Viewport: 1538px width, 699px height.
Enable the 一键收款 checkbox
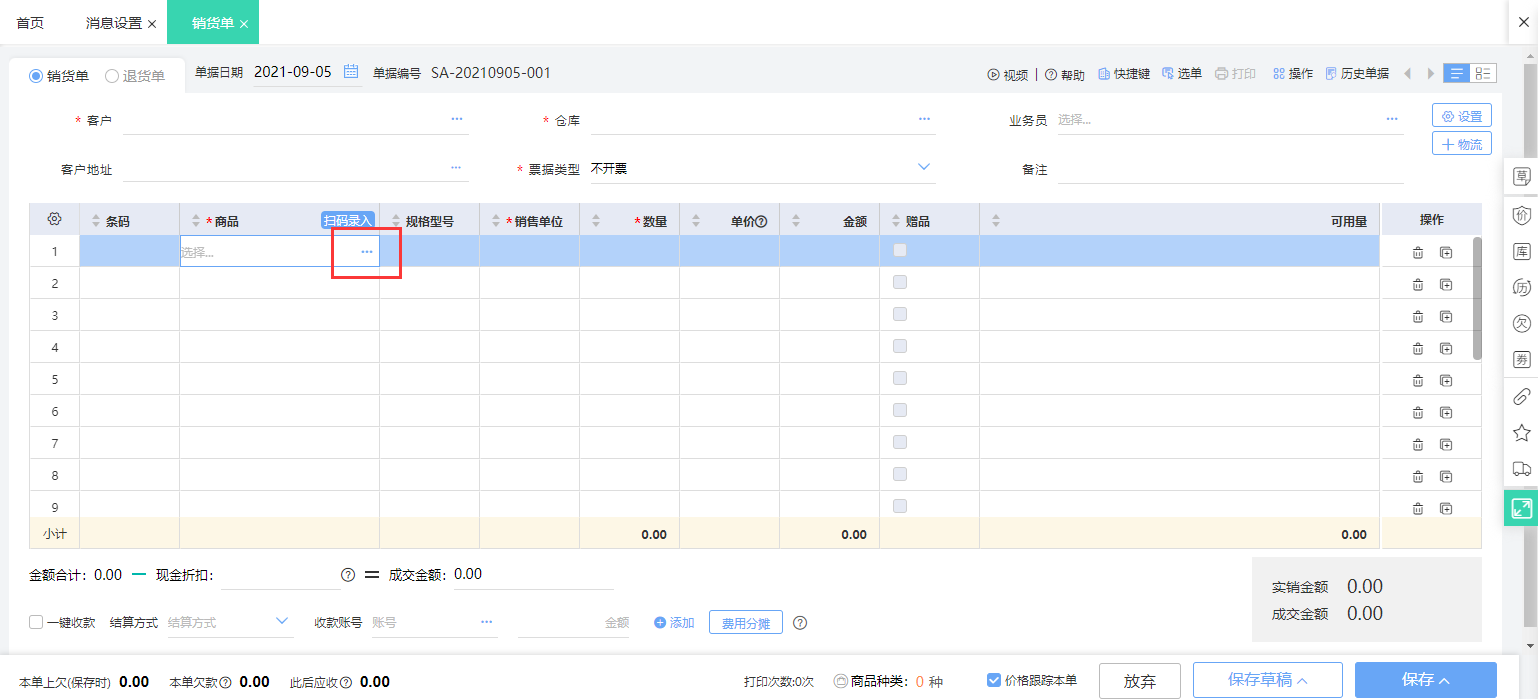[x=36, y=622]
